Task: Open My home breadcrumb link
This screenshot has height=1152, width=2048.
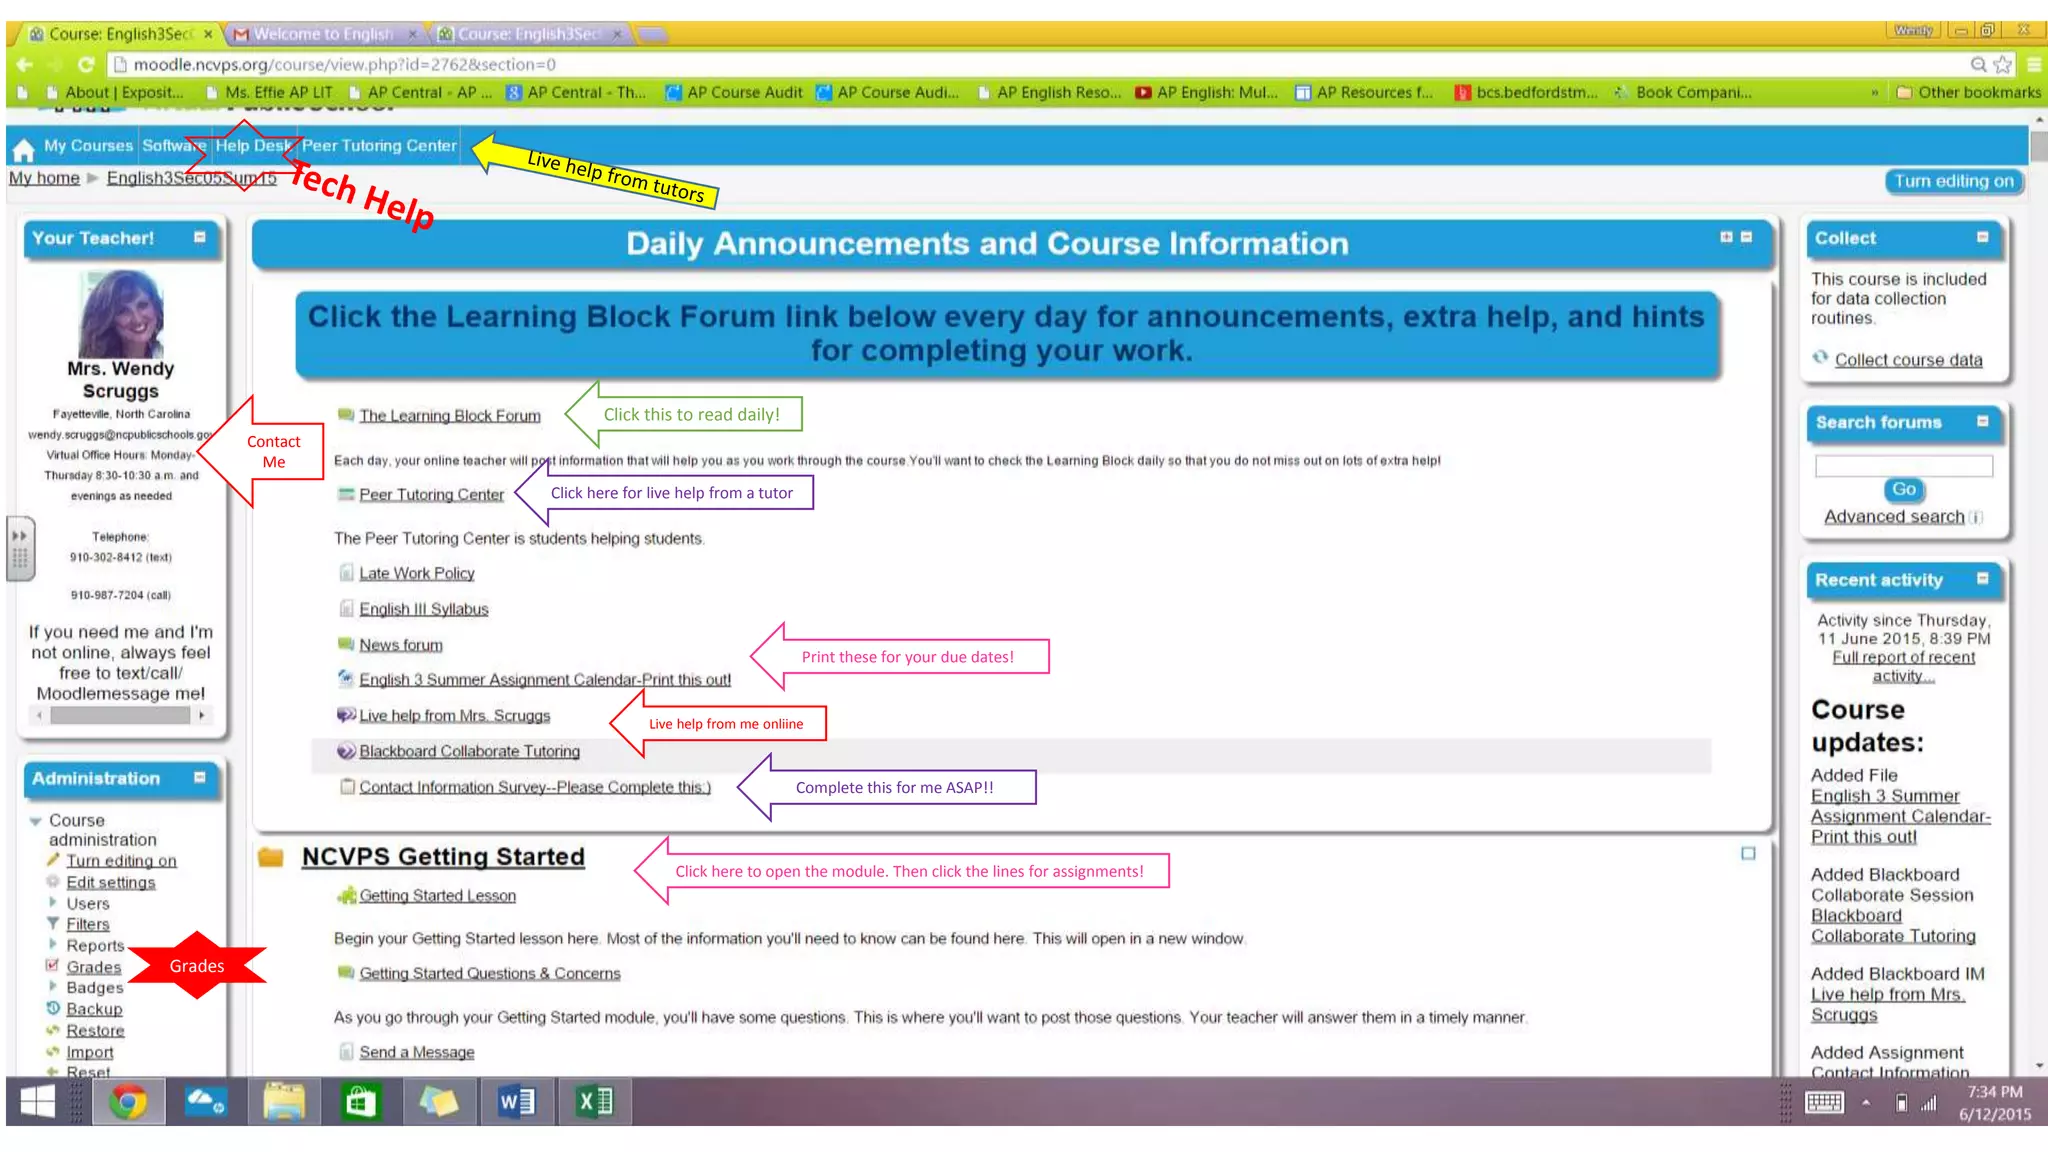Action: [x=44, y=178]
